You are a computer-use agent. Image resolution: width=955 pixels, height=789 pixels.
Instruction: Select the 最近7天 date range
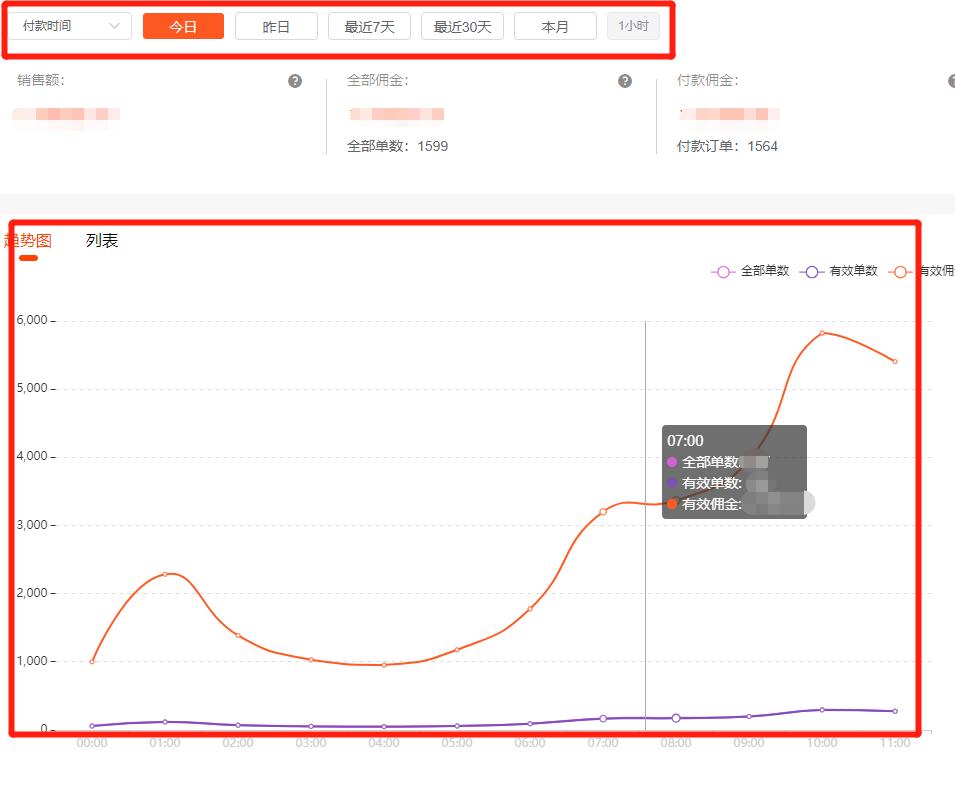pos(369,27)
